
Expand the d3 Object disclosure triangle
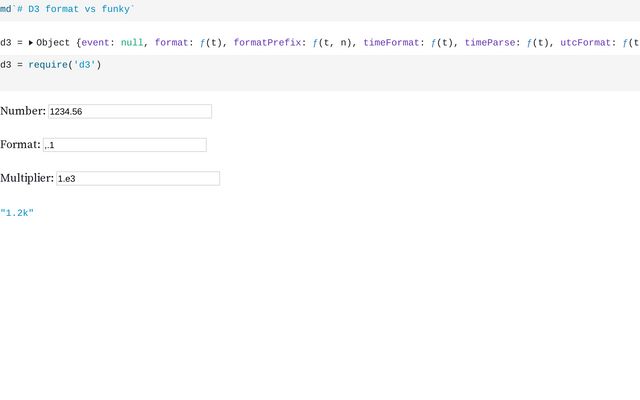(31, 43)
